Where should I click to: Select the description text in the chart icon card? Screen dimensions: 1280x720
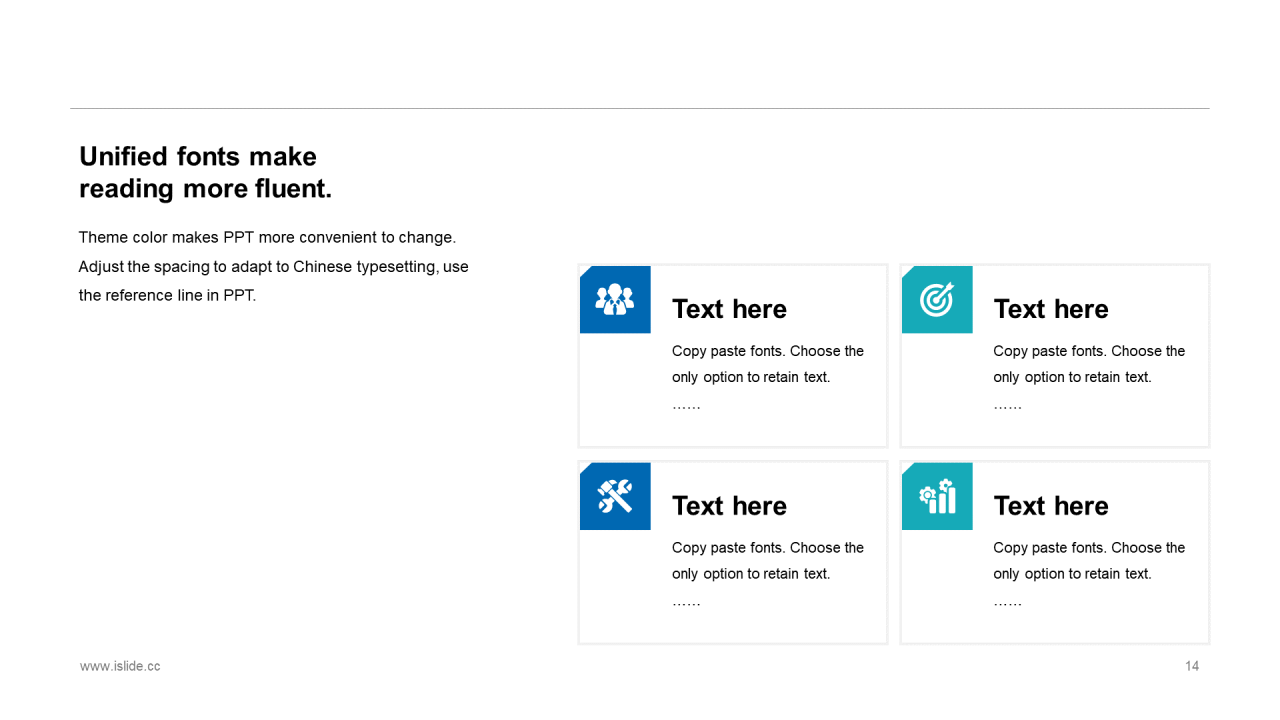(x=1088, y=561)
